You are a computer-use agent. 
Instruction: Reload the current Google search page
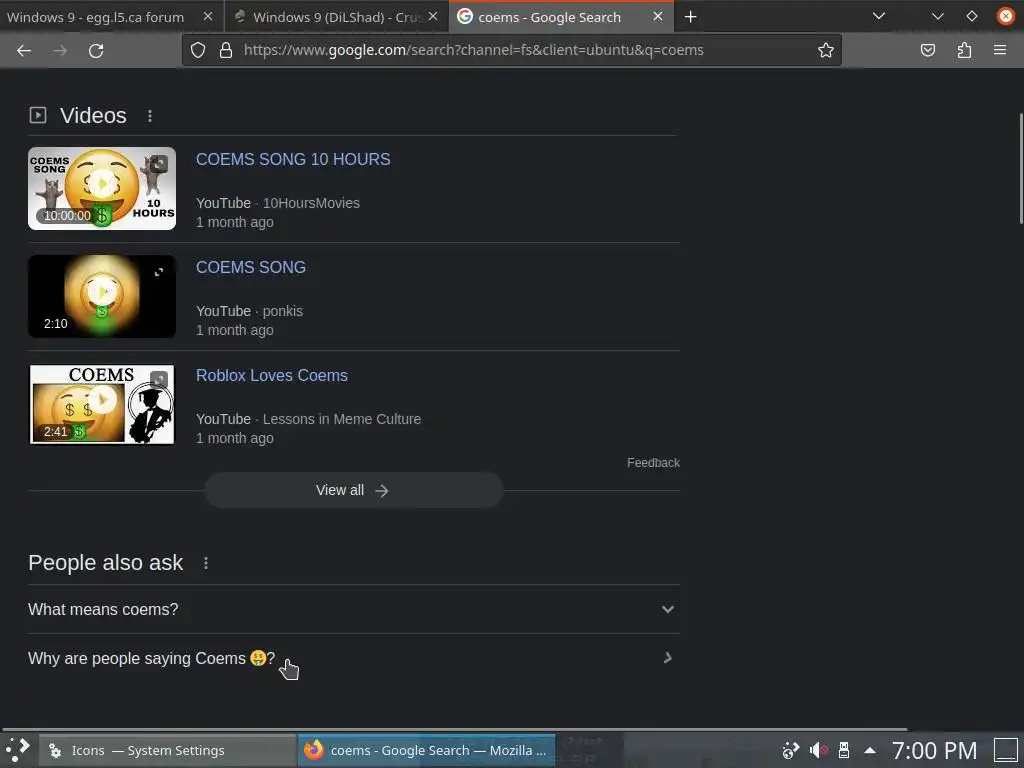click(96, 50)
